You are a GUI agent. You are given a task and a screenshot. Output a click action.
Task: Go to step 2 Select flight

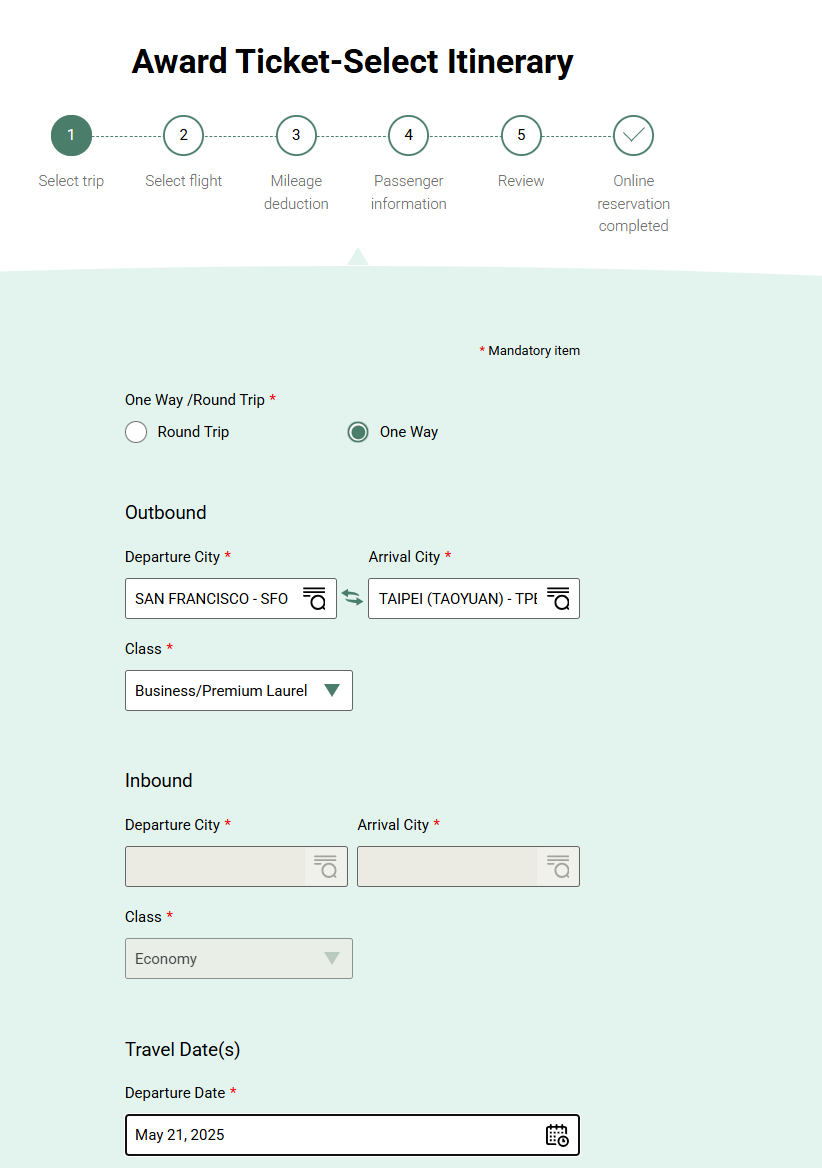[183, 136]
